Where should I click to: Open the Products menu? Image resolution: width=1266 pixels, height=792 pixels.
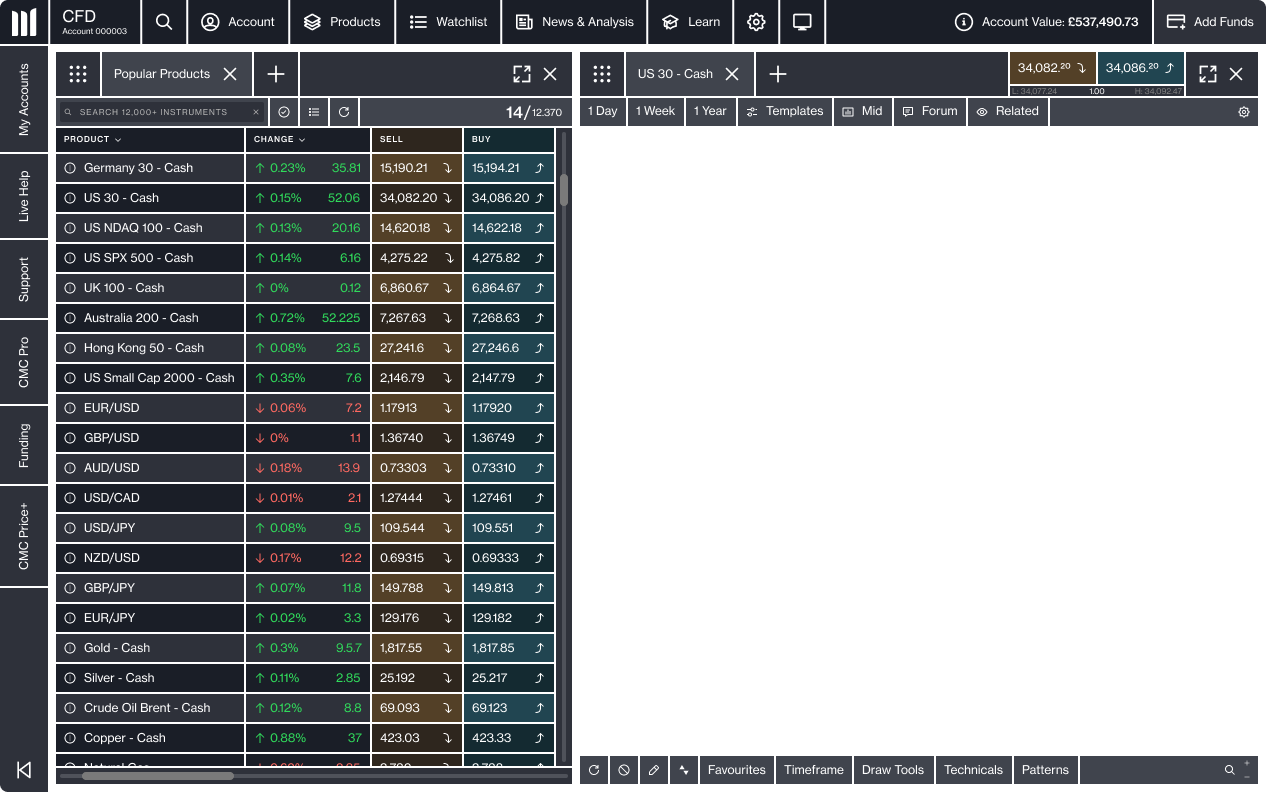coord(342,22)
